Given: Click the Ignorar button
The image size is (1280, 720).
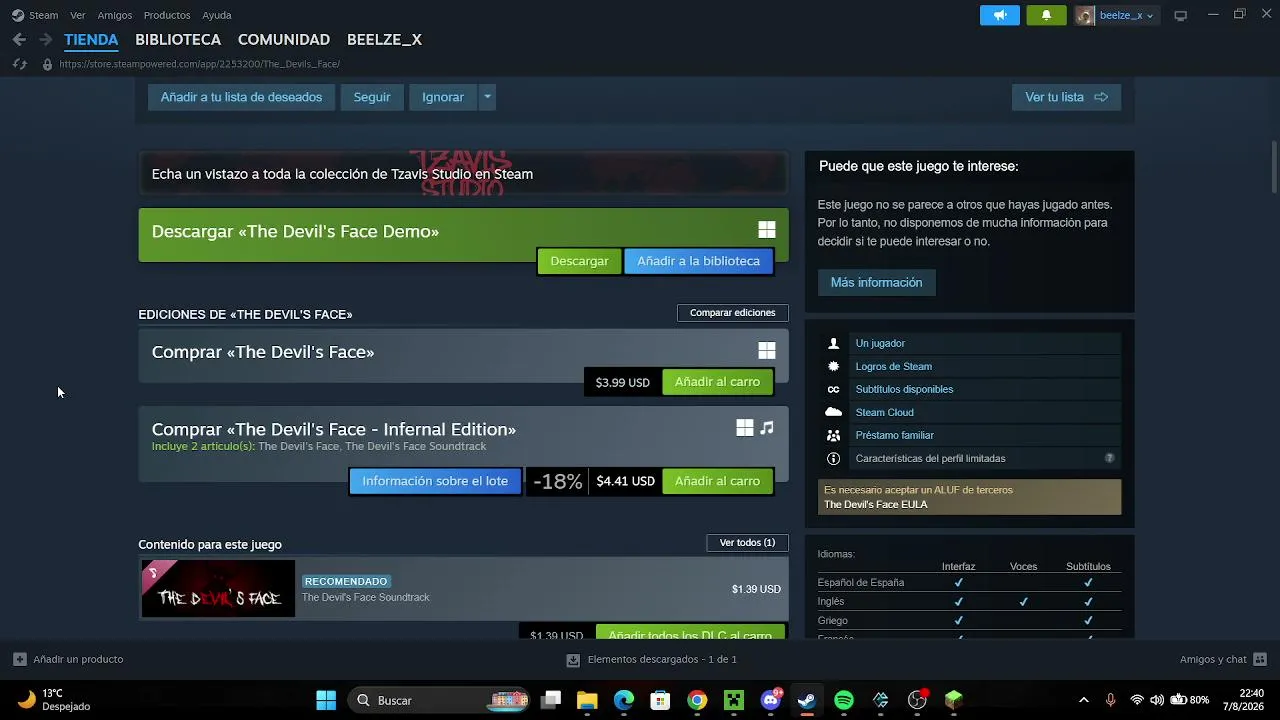Looking at the screenshot, I should click(443, 97).
